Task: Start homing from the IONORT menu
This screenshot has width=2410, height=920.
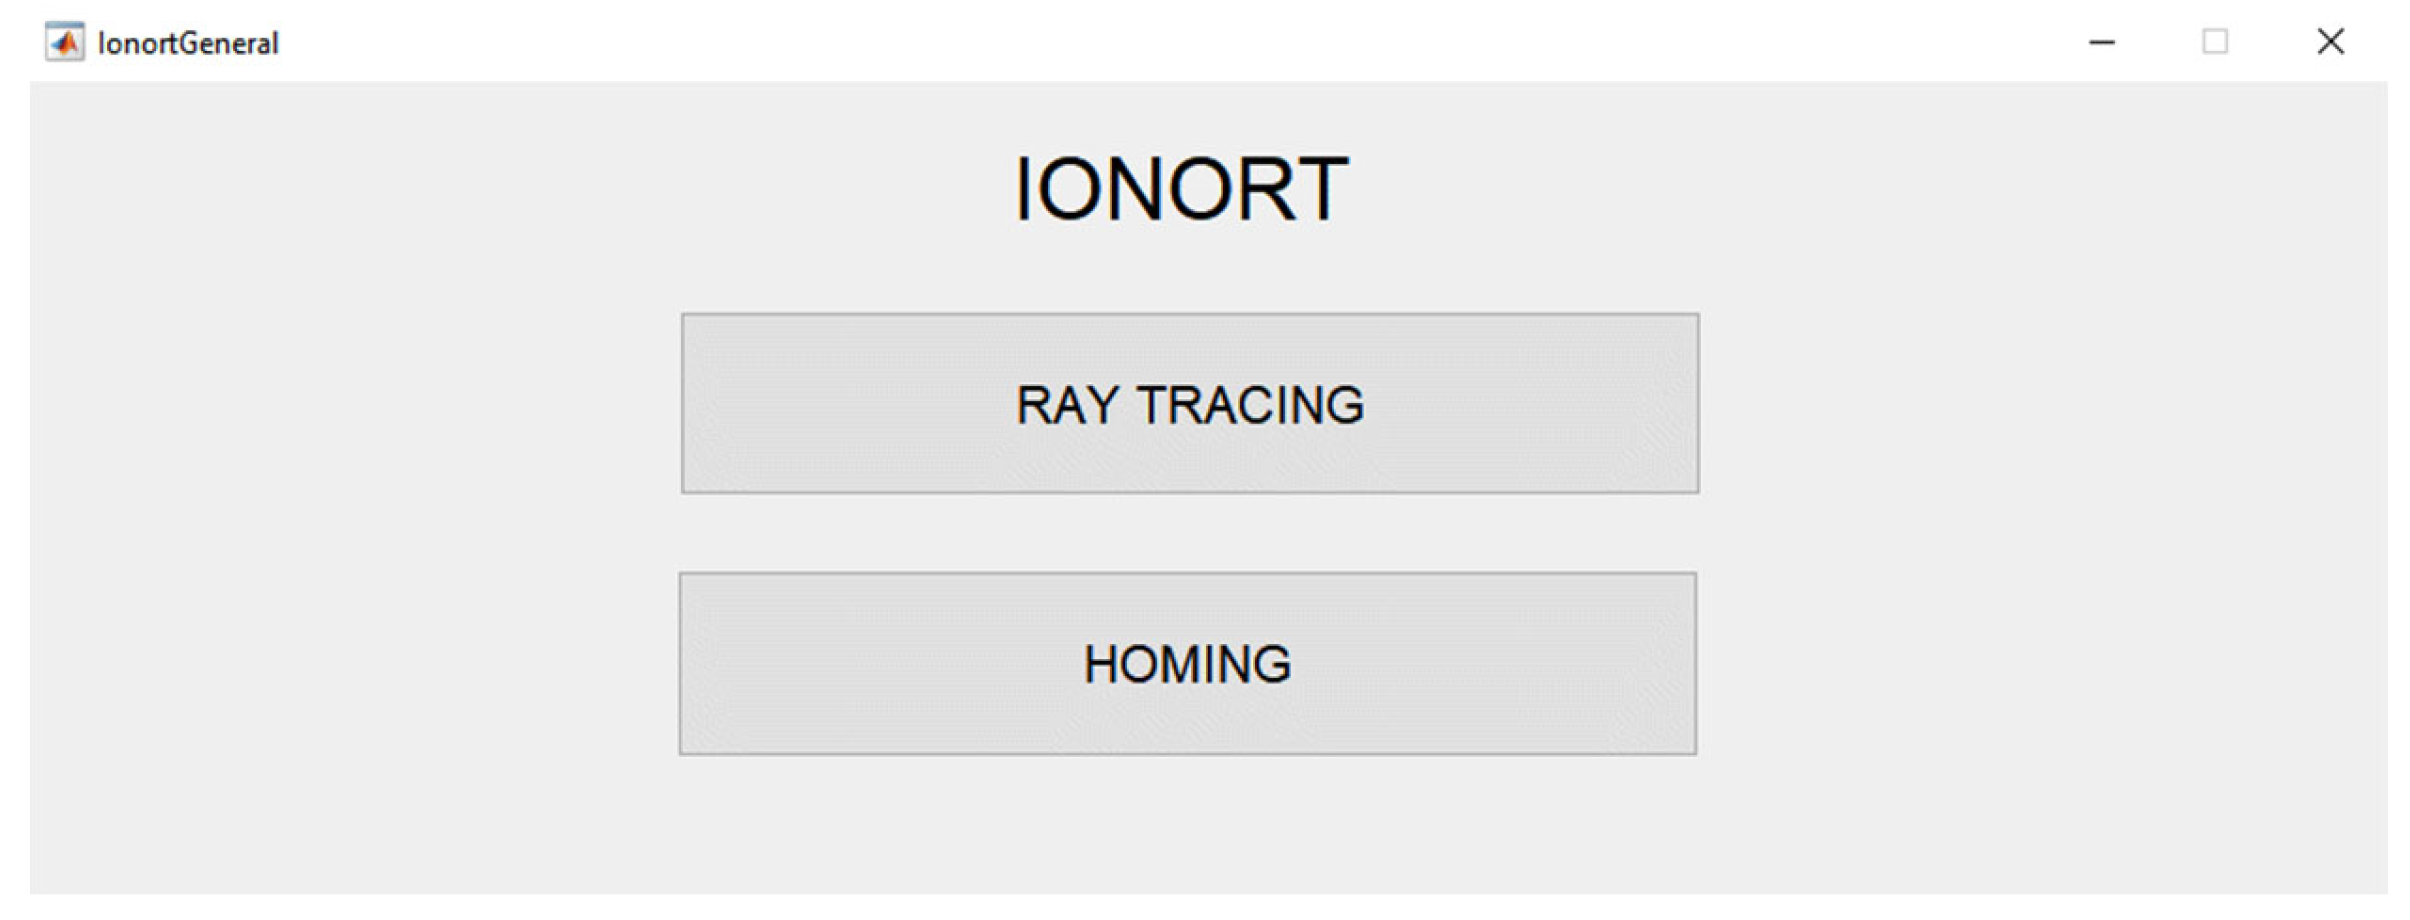Action: click(x=1187, y=663)
